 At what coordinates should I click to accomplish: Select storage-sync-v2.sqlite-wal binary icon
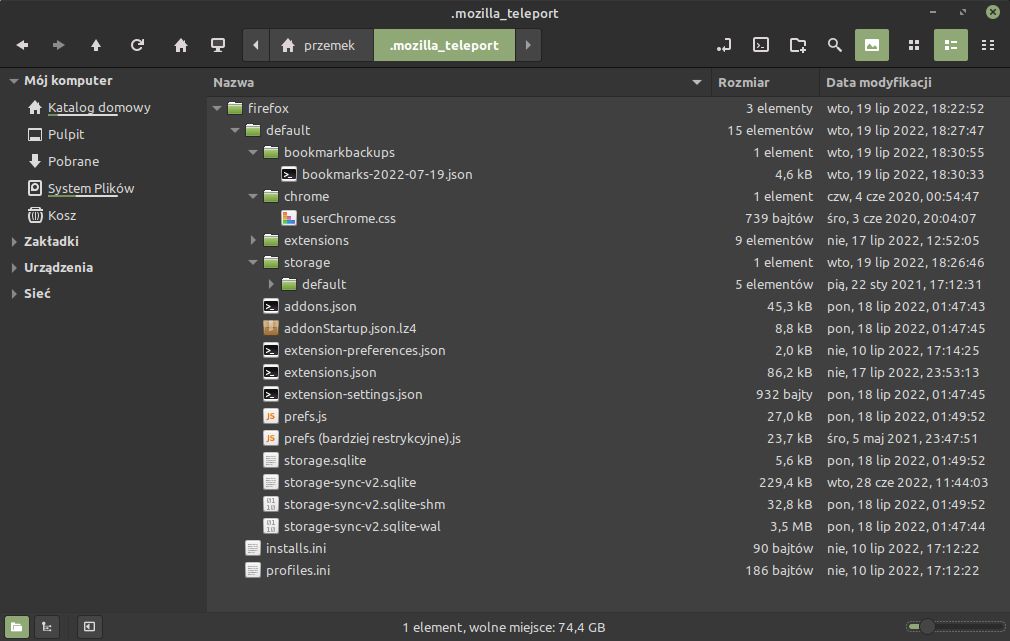pos(271,526)
